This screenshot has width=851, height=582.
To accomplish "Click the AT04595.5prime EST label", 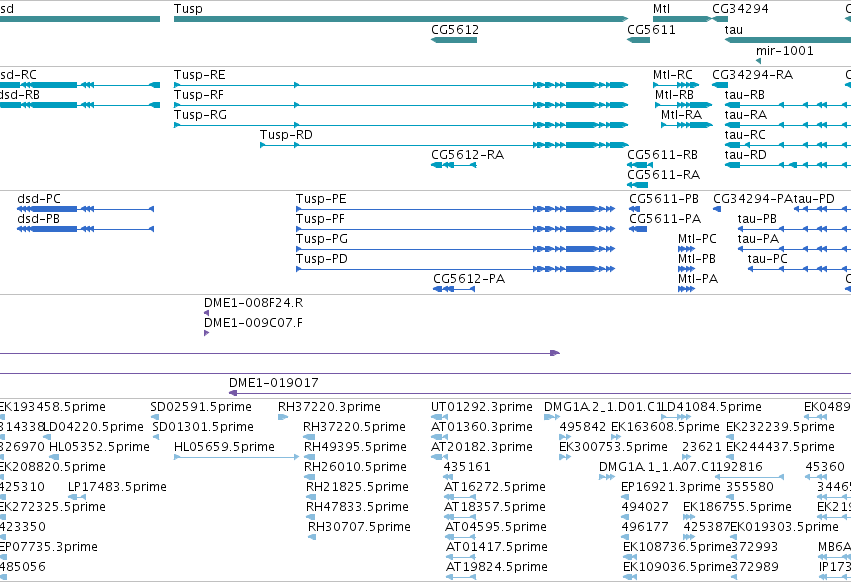I will (x=496, y=527).
